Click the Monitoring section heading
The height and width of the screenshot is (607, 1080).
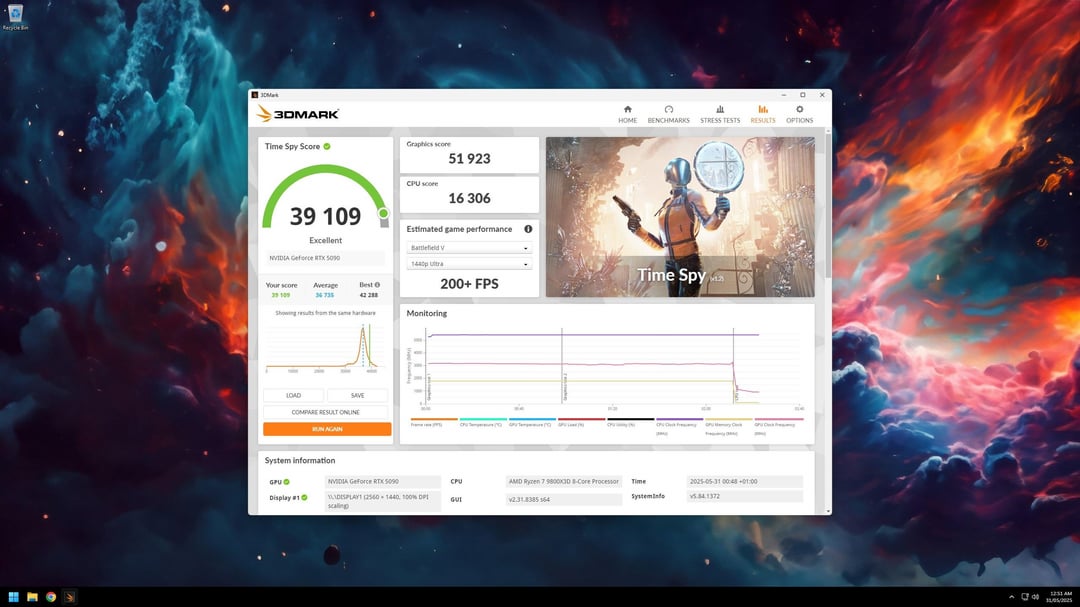pyautogui.click(x=426, y=313)
